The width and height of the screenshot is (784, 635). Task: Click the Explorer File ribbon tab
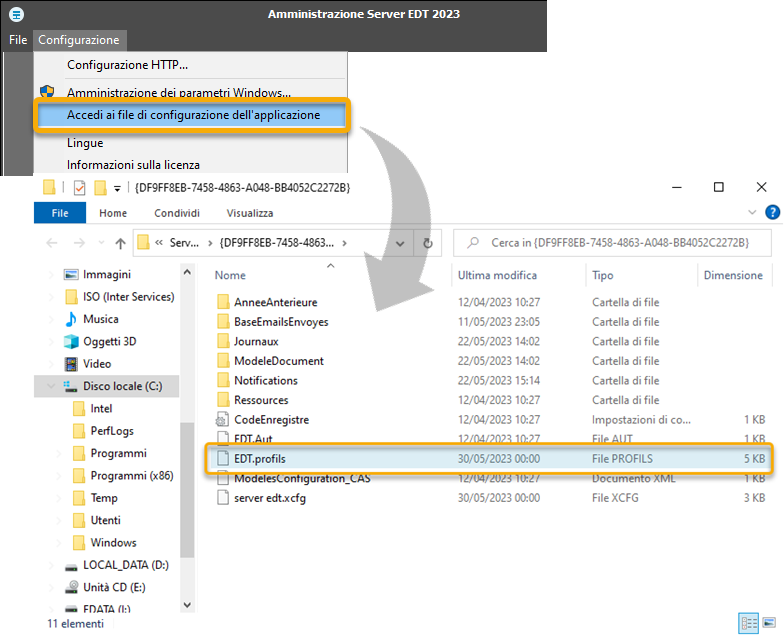[x=60, y=213]
